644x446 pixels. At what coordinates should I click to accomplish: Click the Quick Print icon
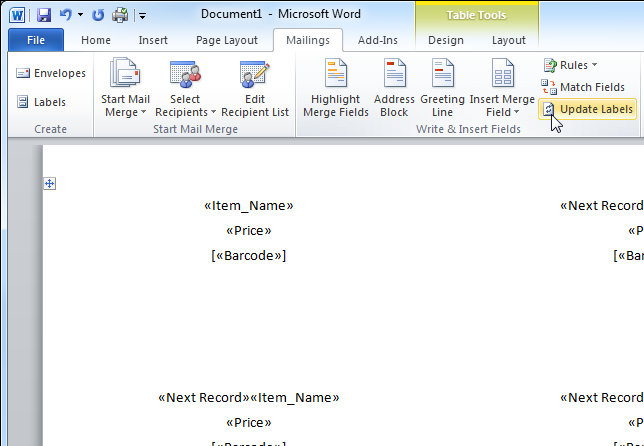pyautogui.click(x=120, y=15)
